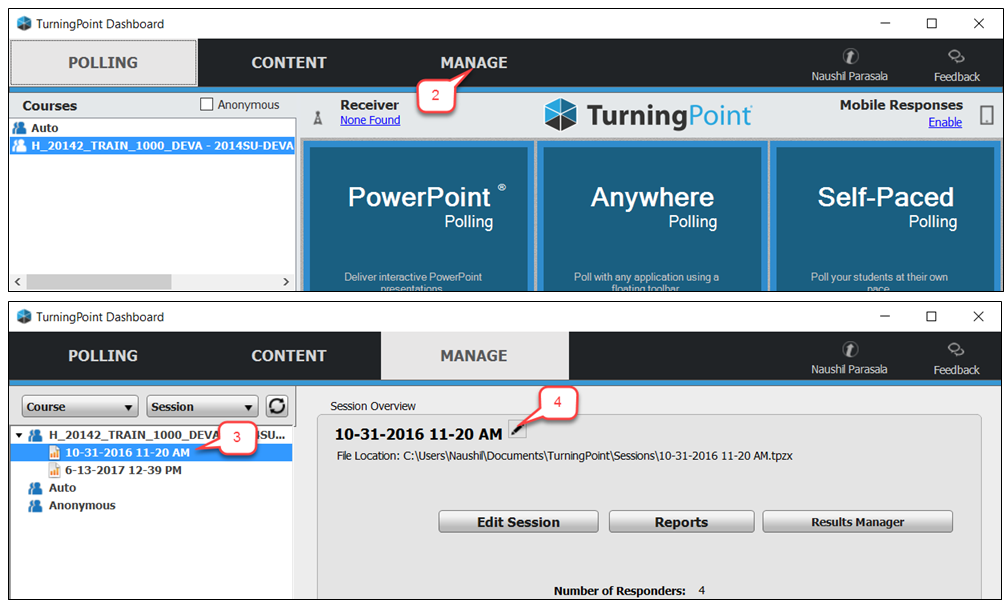Open the Results Manager

point(858,522)
